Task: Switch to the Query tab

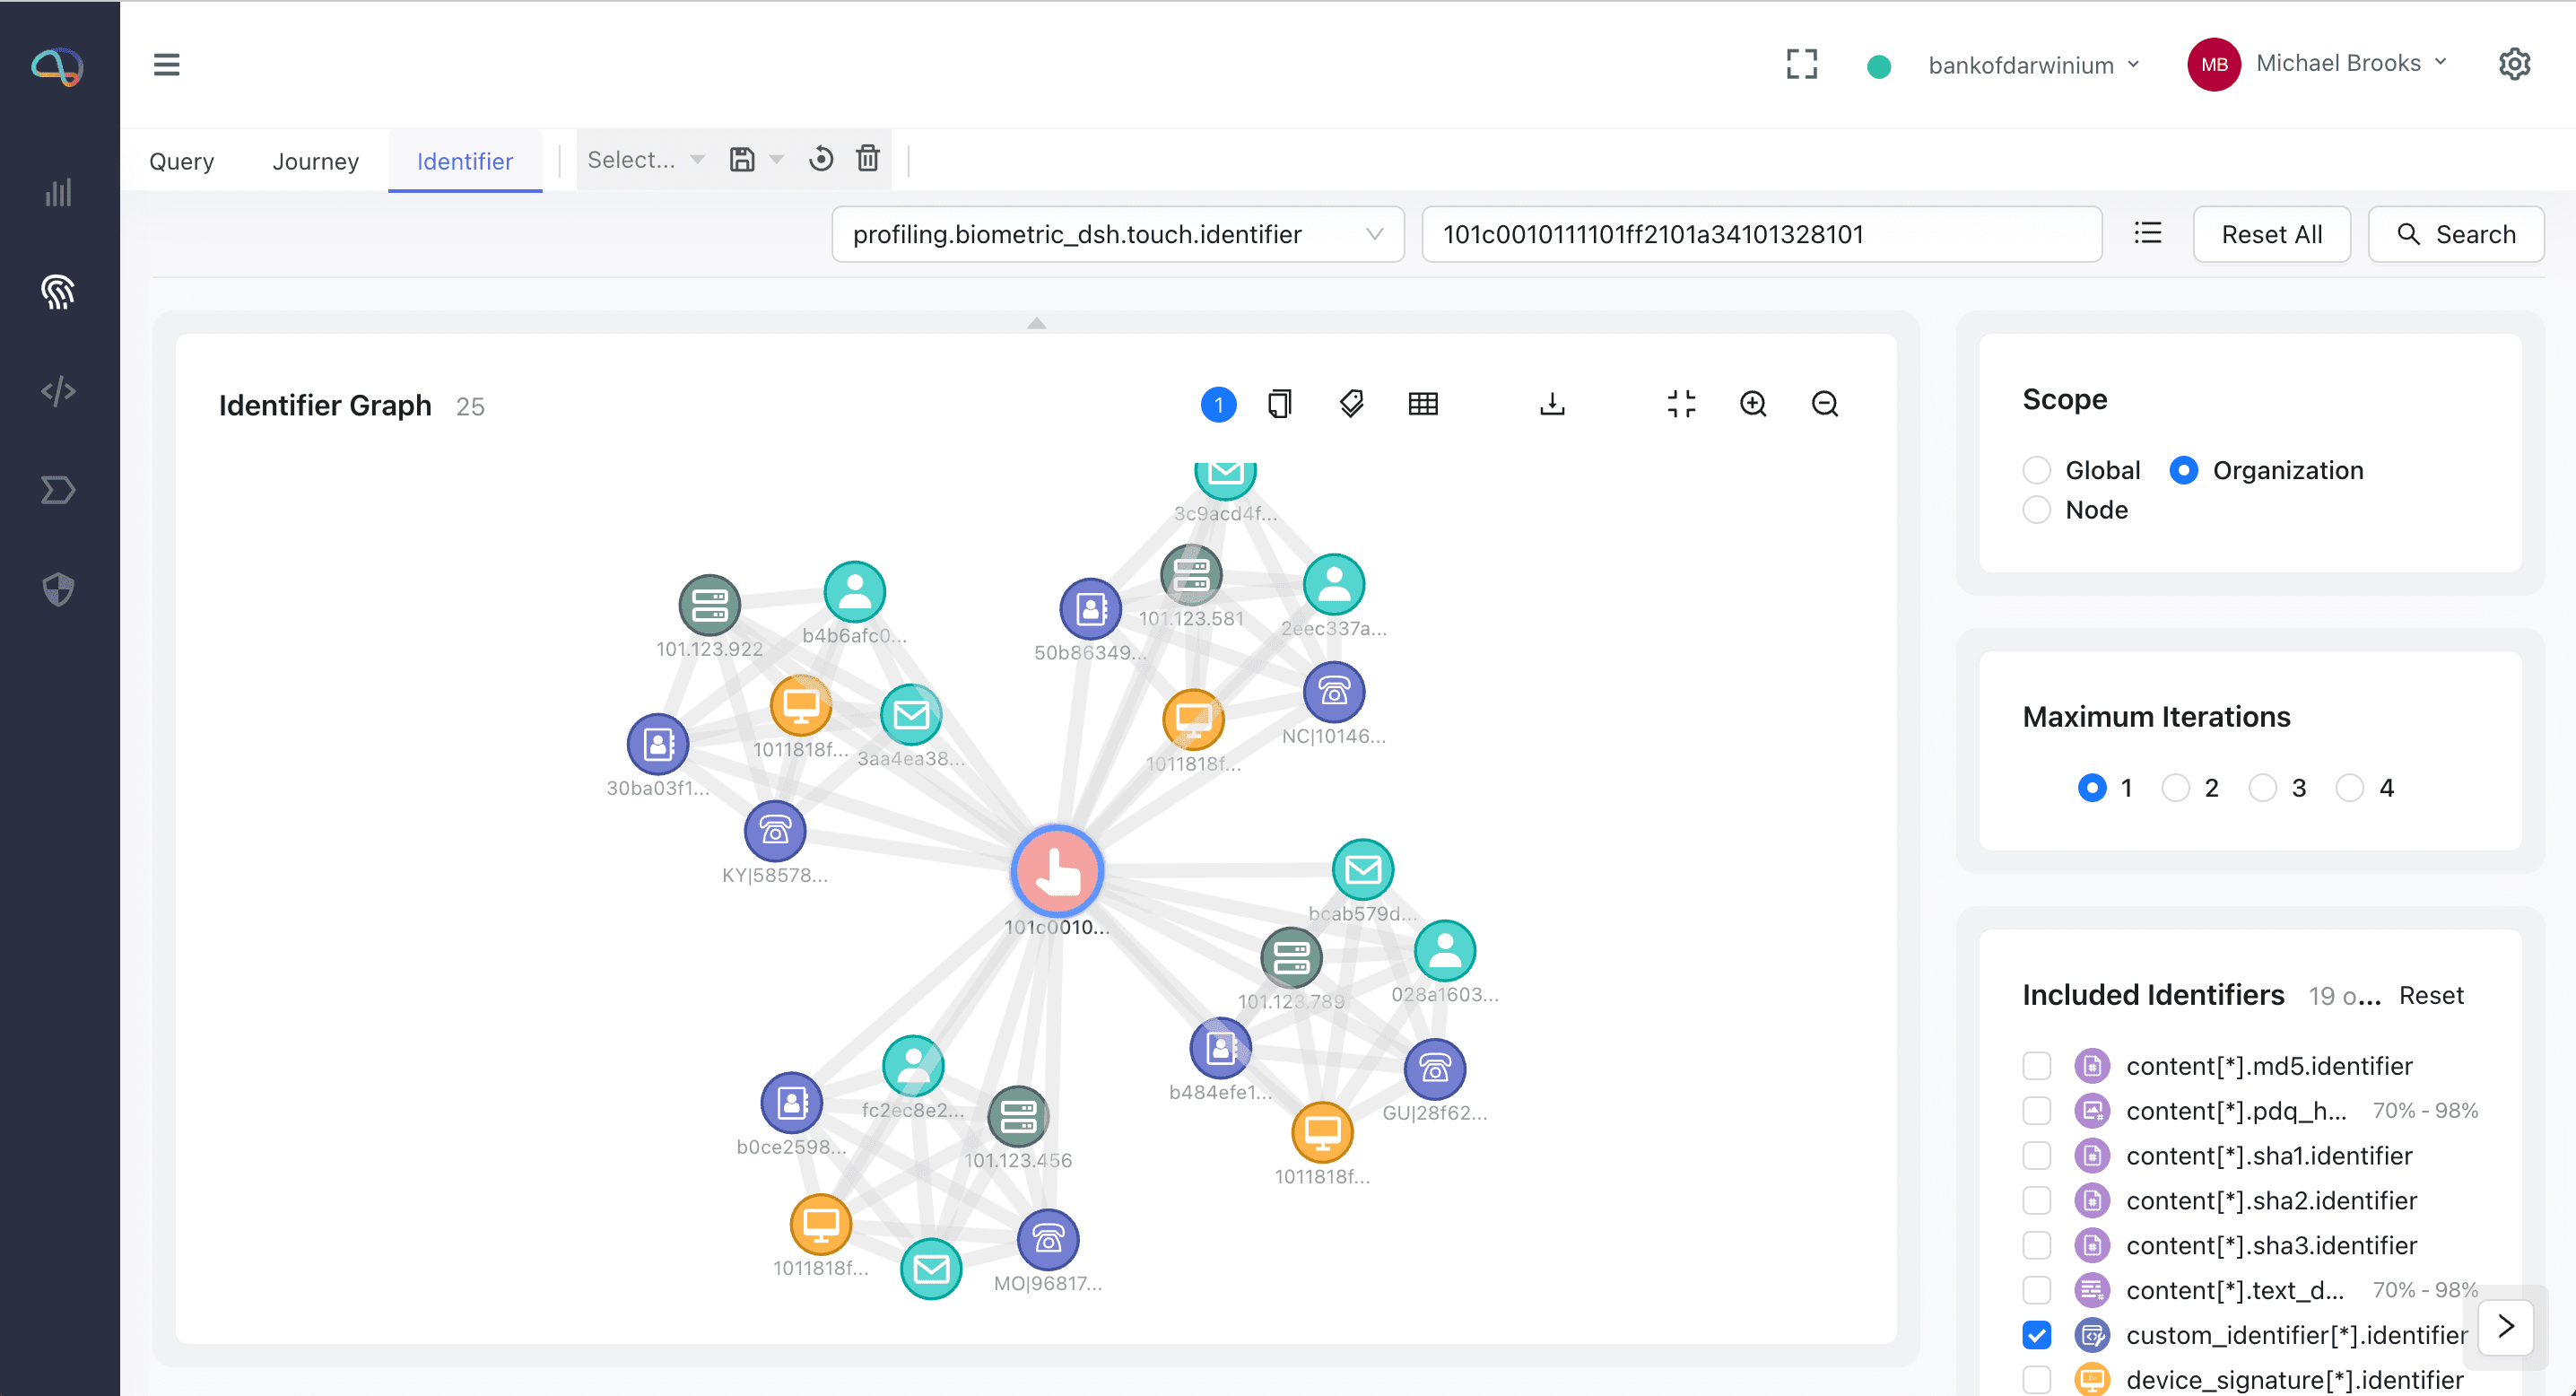Action: pos(181,161)
